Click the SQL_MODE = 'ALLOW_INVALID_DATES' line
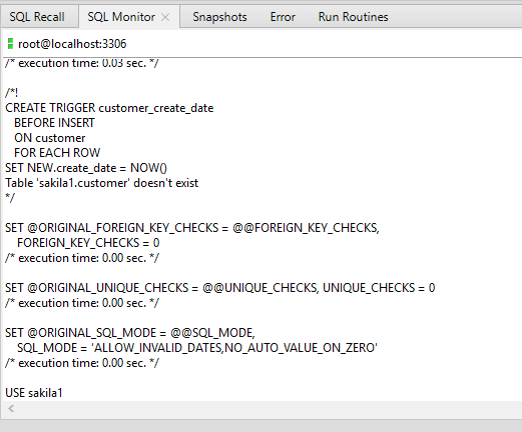 [x=197, y=348]
